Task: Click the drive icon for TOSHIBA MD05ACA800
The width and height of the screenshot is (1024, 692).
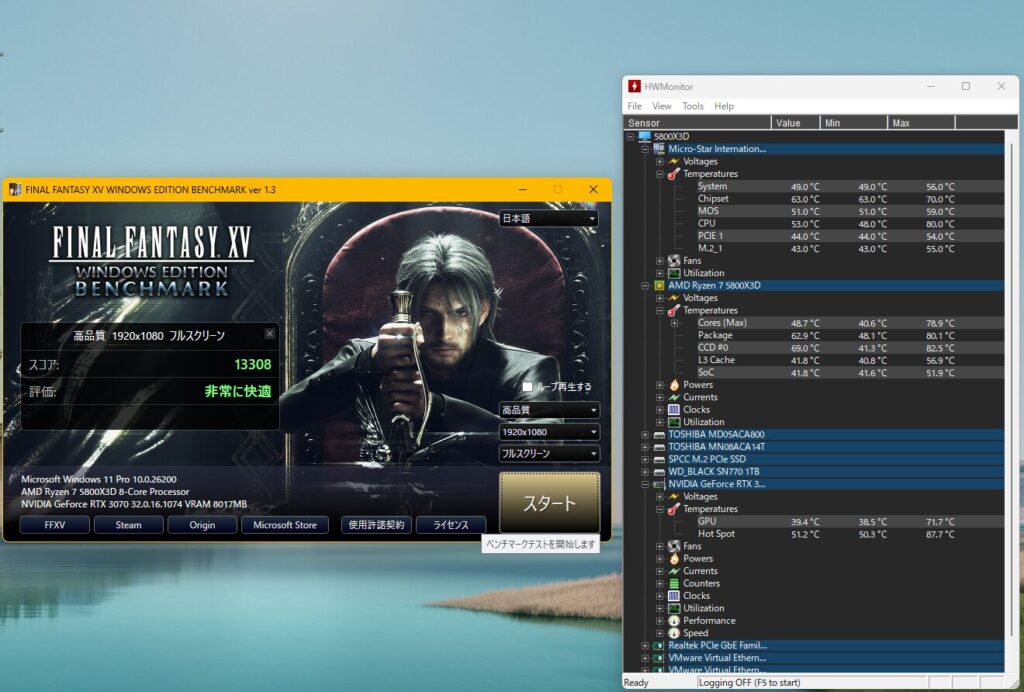Action: (659, 434)
